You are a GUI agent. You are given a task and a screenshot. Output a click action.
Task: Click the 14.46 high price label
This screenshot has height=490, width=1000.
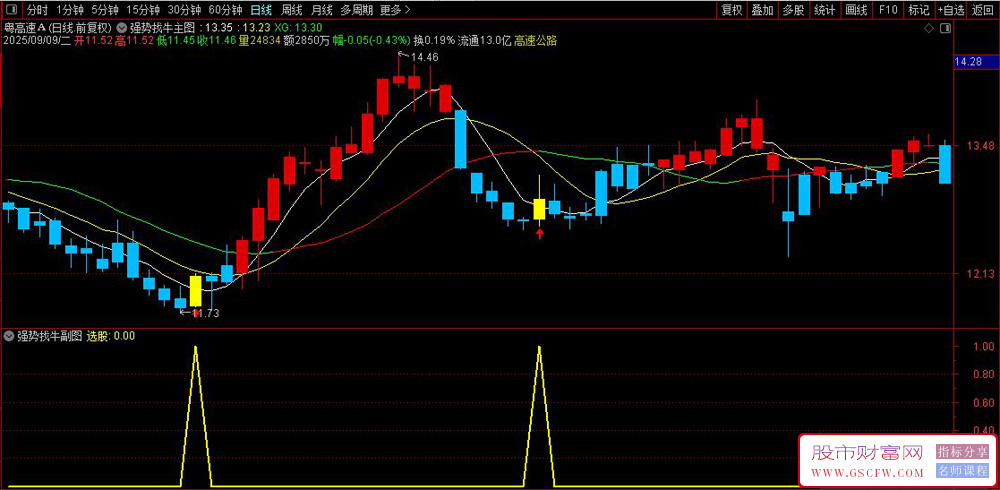pyautogui.click(x=425, y=57)
